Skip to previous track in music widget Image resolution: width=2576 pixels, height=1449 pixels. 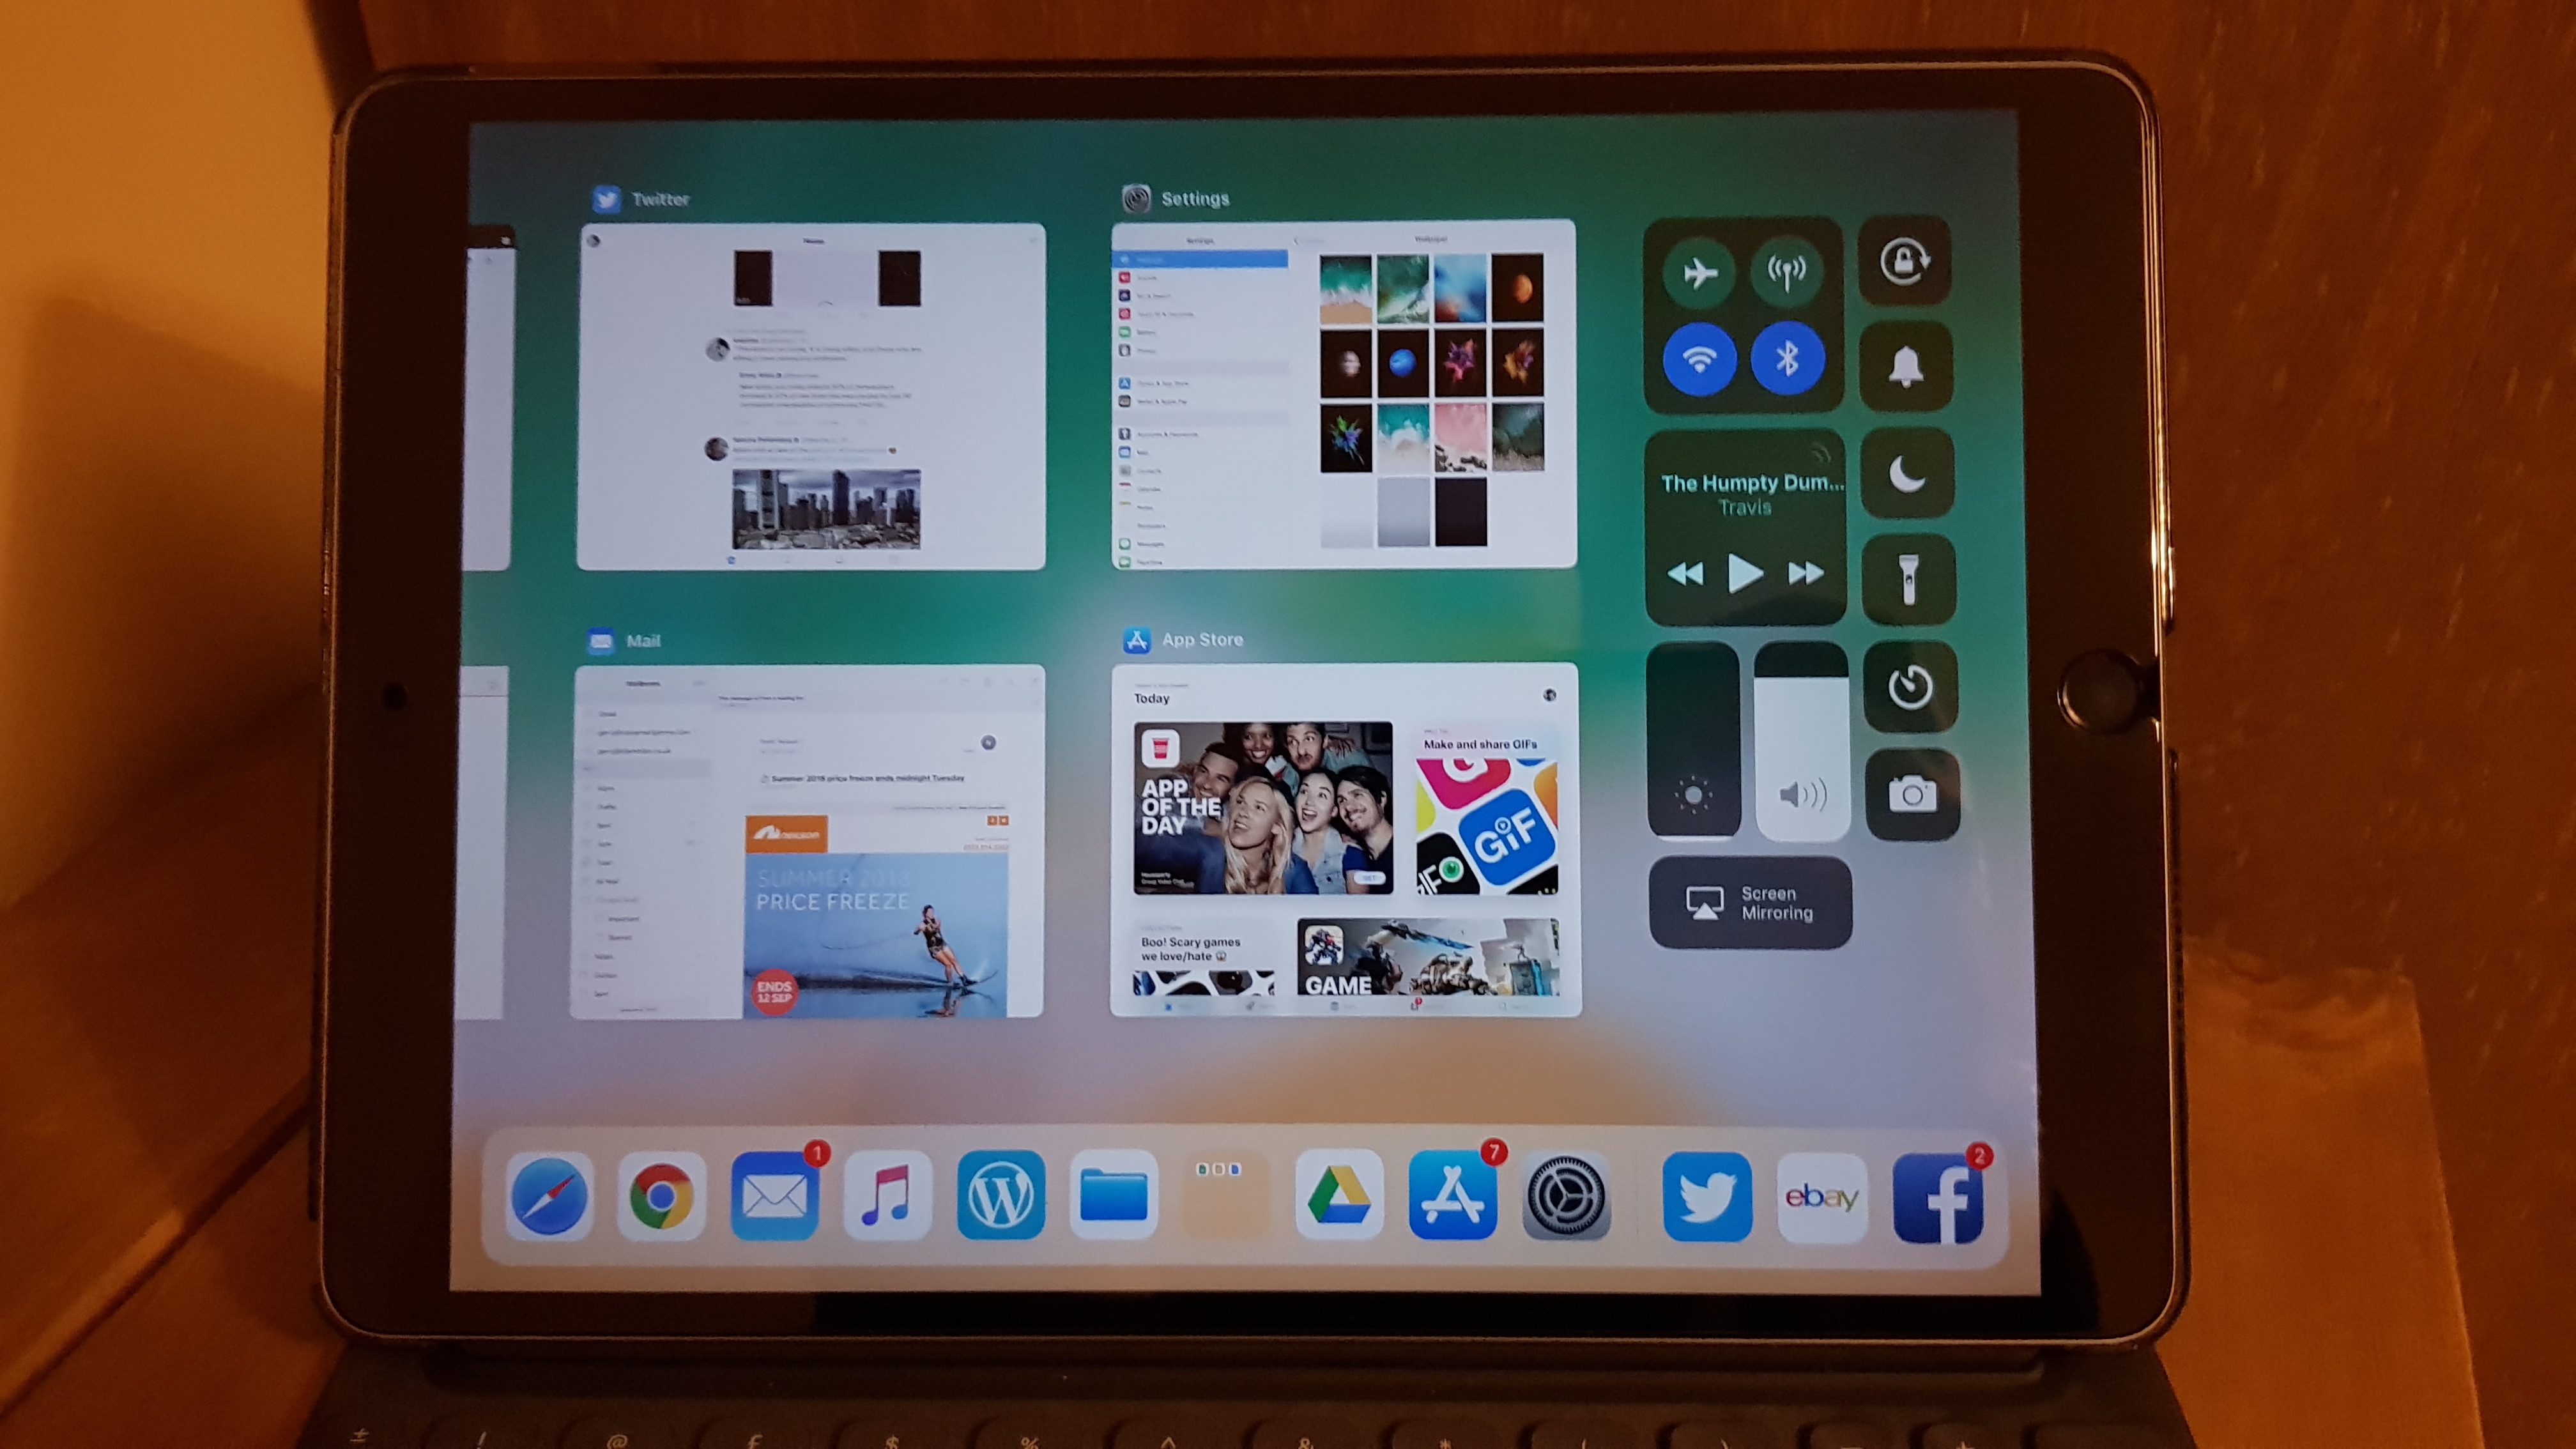[1685, 574]
